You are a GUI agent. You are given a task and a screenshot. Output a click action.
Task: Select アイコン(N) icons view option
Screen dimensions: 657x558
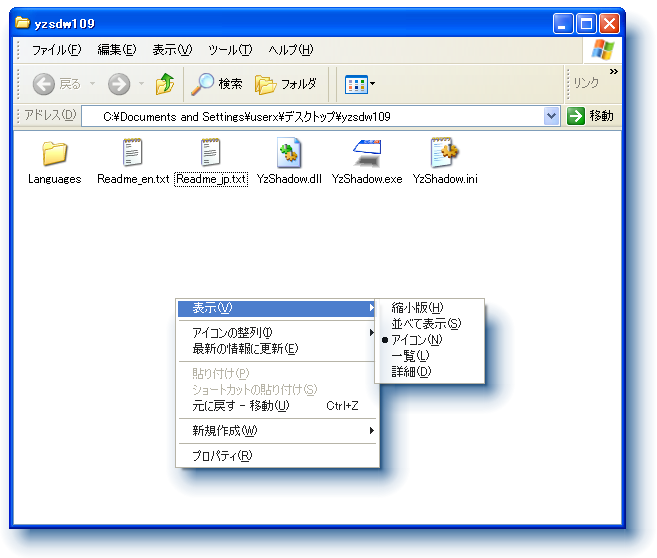[430, 340]
